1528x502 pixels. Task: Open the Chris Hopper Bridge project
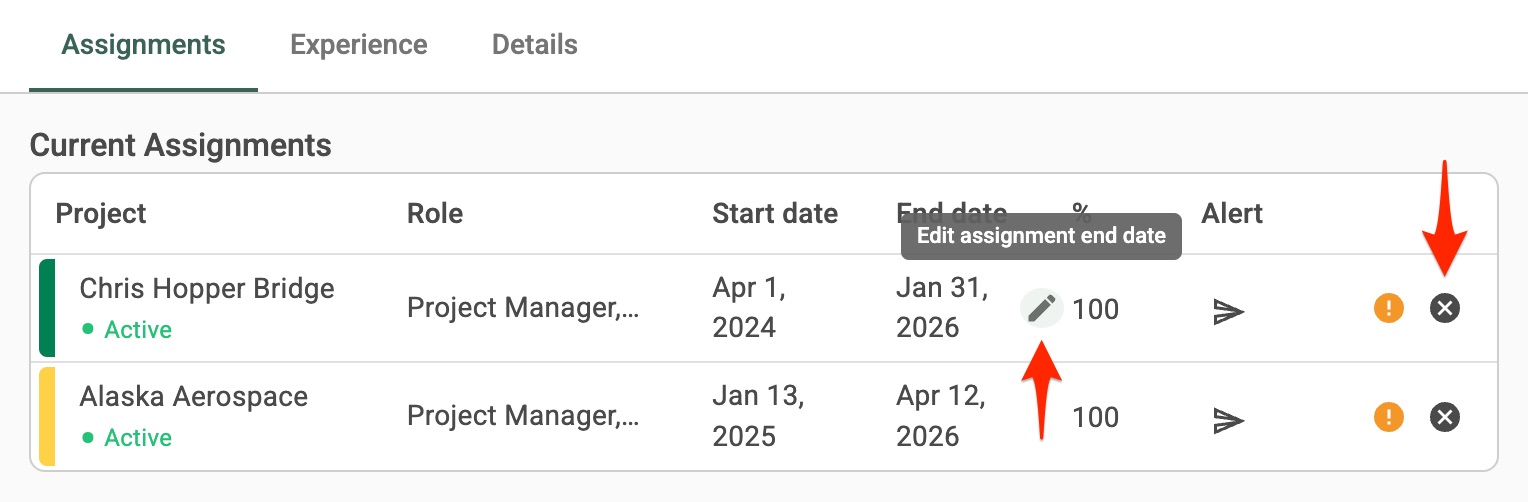207,289
